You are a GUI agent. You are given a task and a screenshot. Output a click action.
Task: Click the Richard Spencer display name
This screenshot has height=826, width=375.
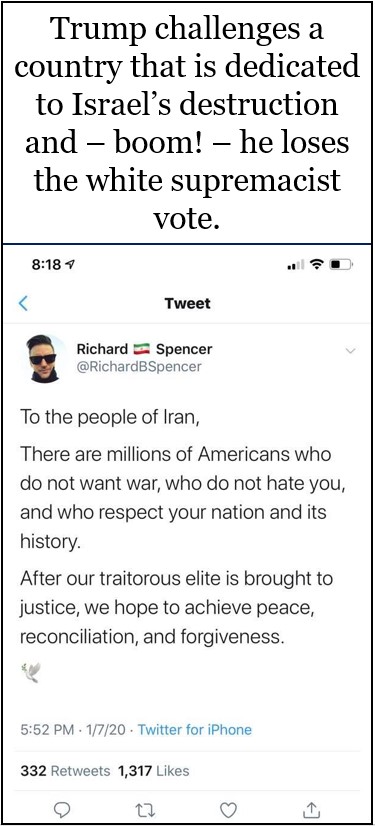tap(145, 349)
